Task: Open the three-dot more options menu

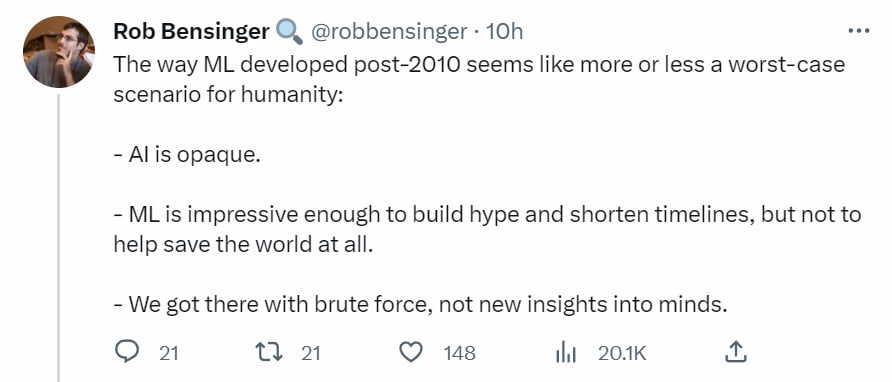Action: (858, 31)
